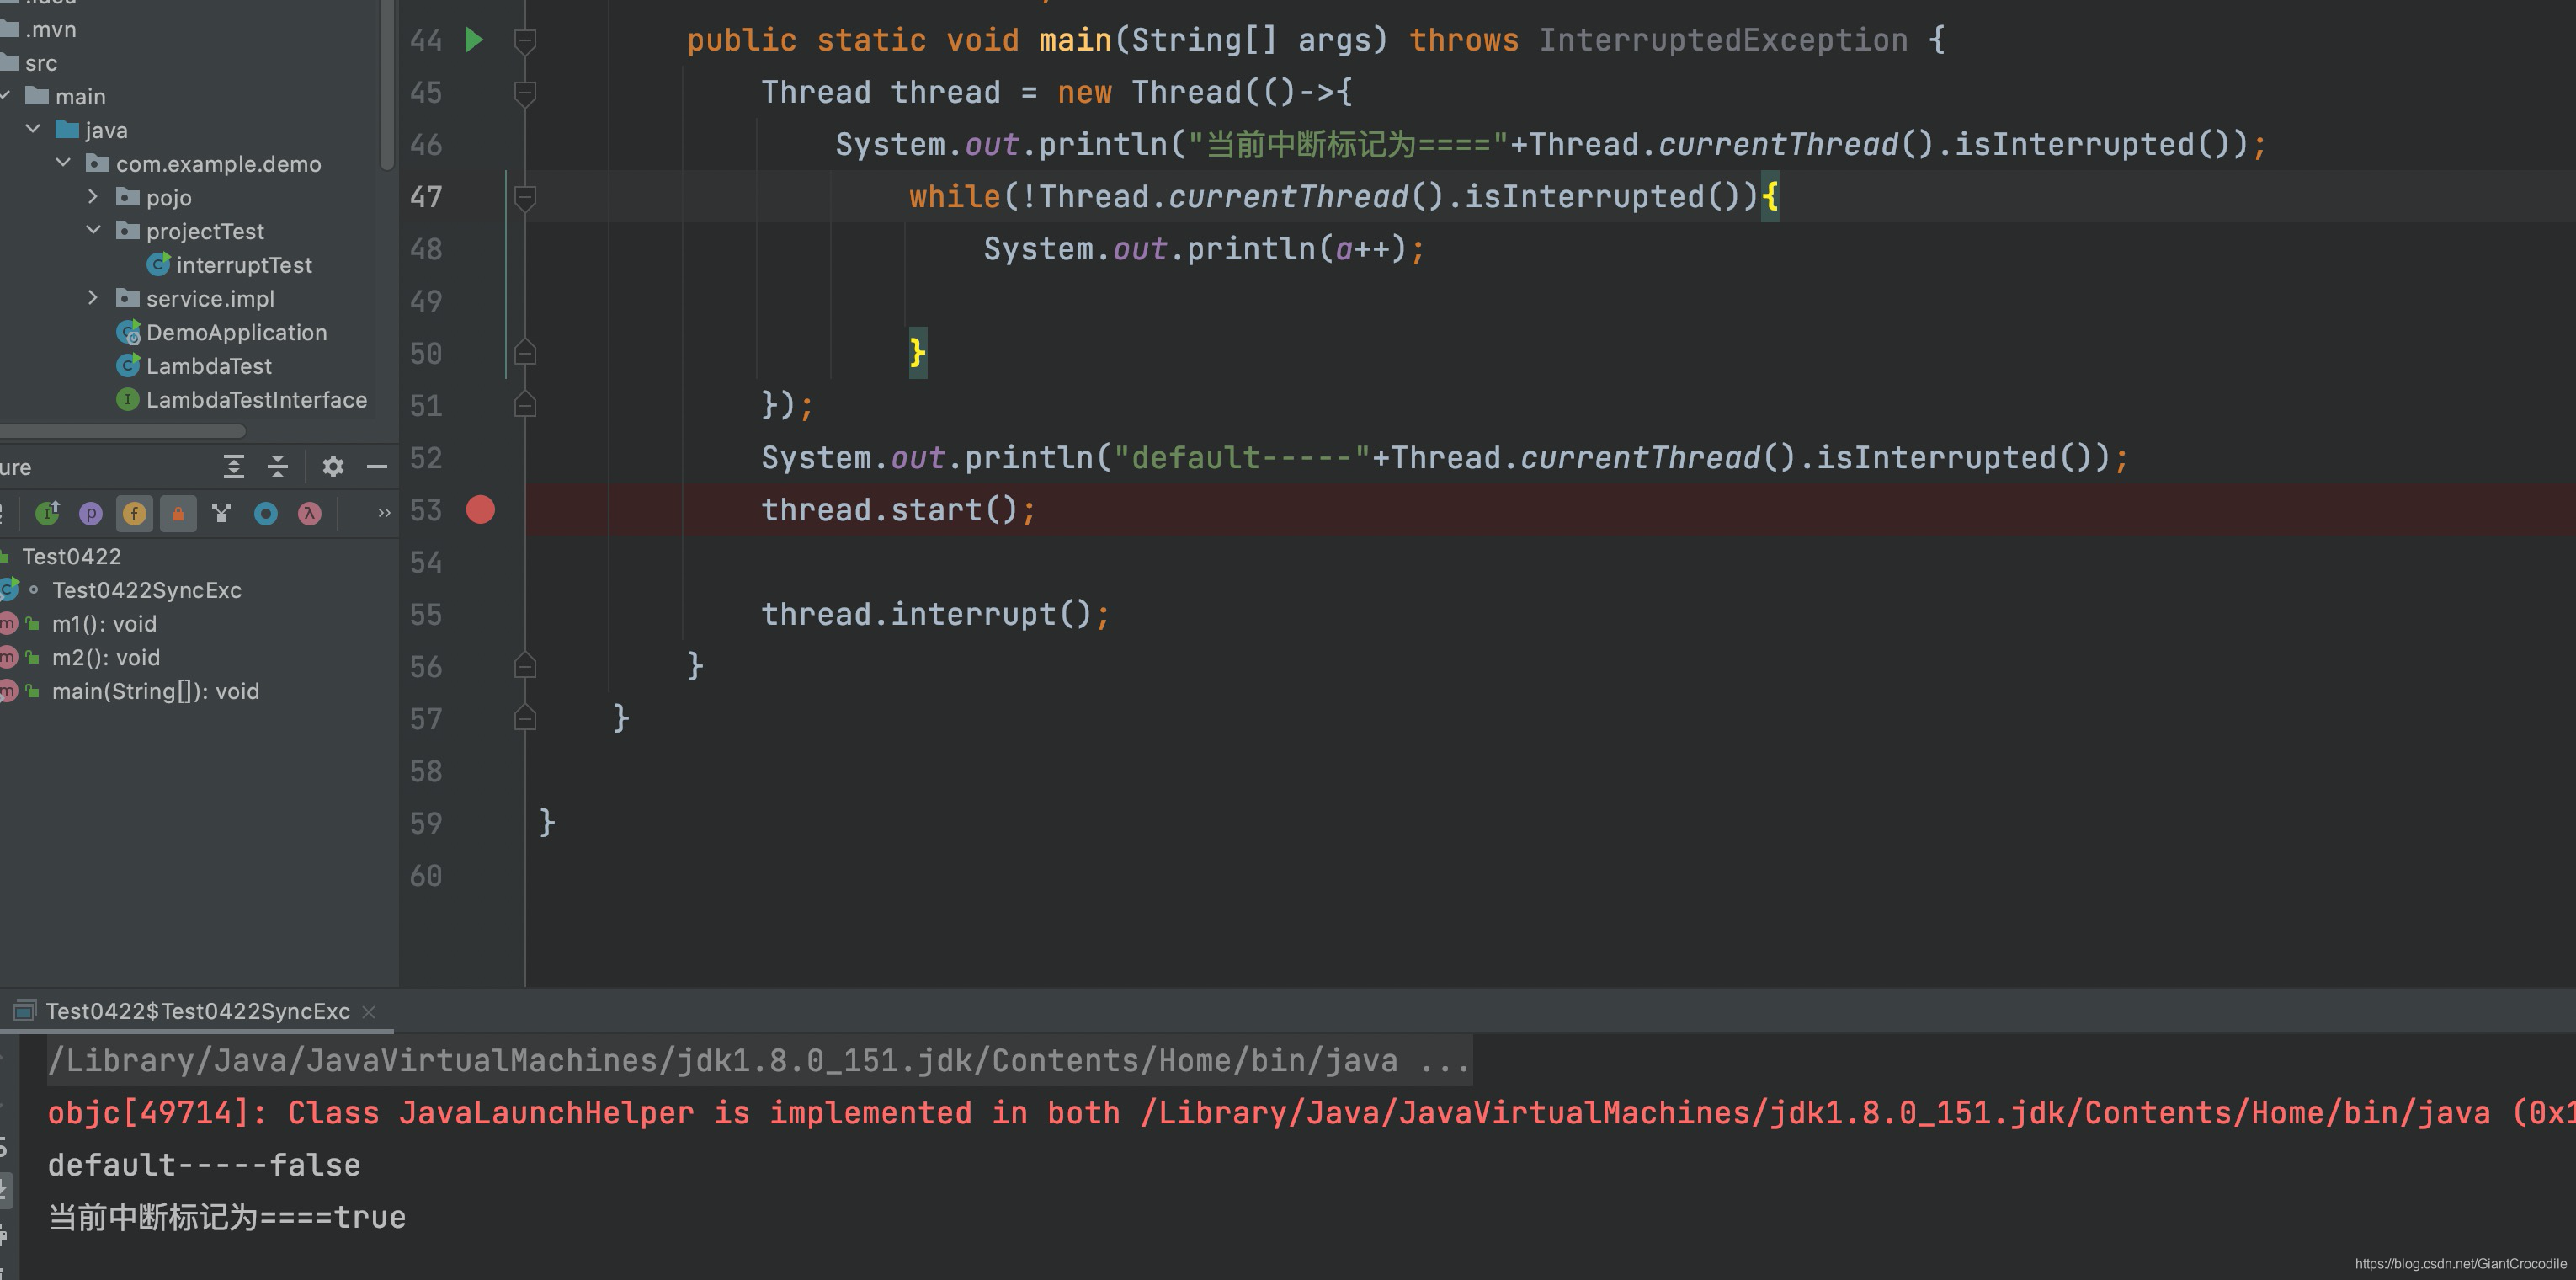Click project tree vertical scrollbar

click(x=388, y=85)
